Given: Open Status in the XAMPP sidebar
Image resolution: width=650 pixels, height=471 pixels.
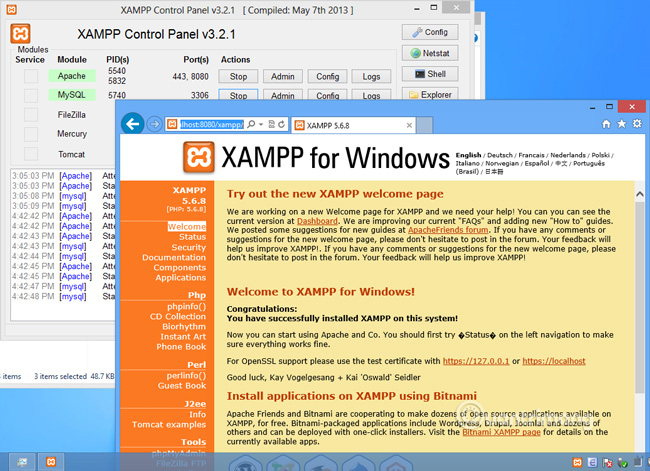Looking at the screenshot, I should (192, 237).
